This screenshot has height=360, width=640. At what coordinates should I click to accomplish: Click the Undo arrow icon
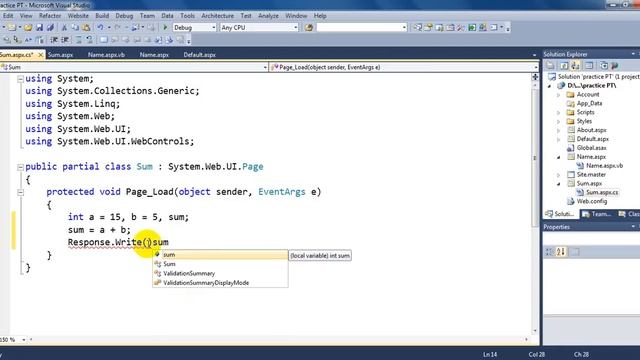pos(100,27)
